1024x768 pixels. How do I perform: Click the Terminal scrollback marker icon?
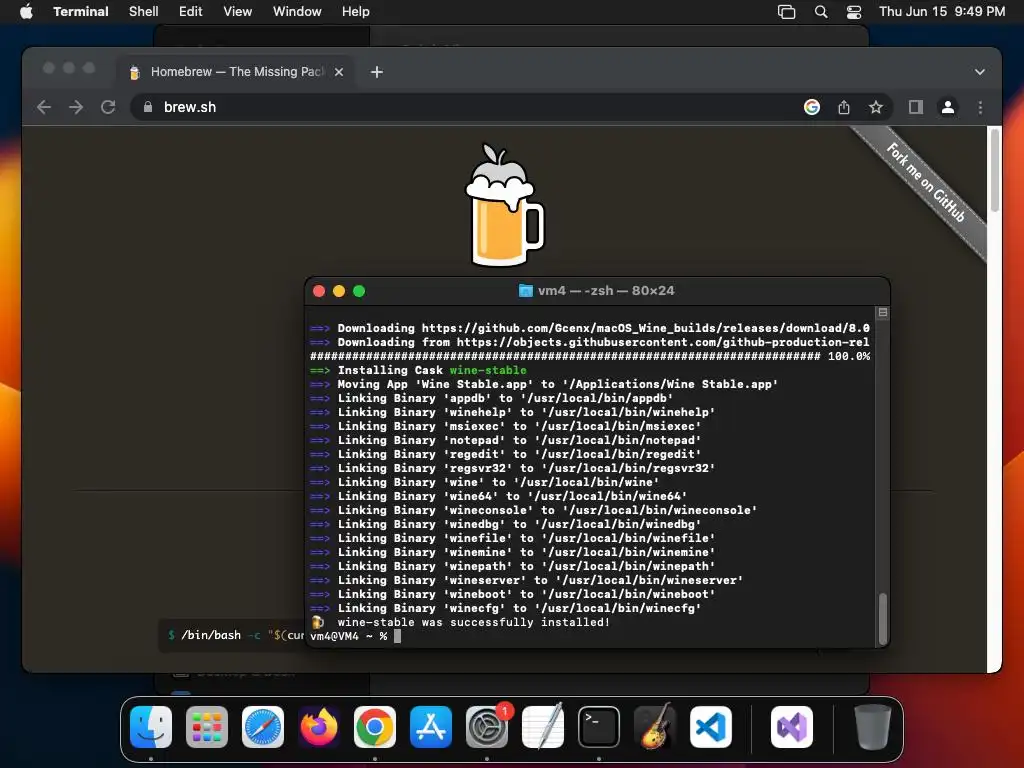pyautogui.click(x=882, y=313)
